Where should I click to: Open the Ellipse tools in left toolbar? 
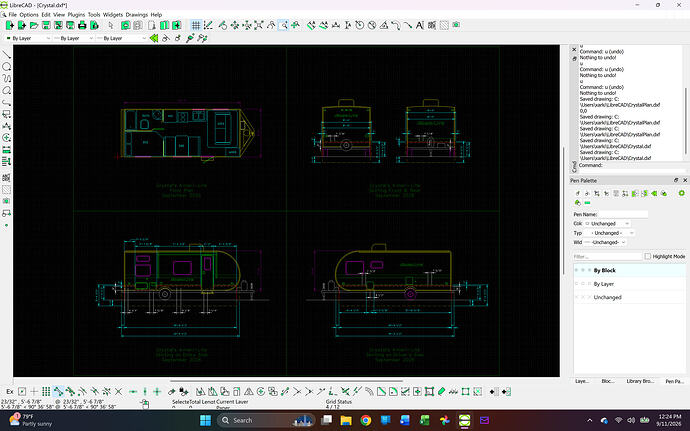pyautogui.click(x=6, y=91)
